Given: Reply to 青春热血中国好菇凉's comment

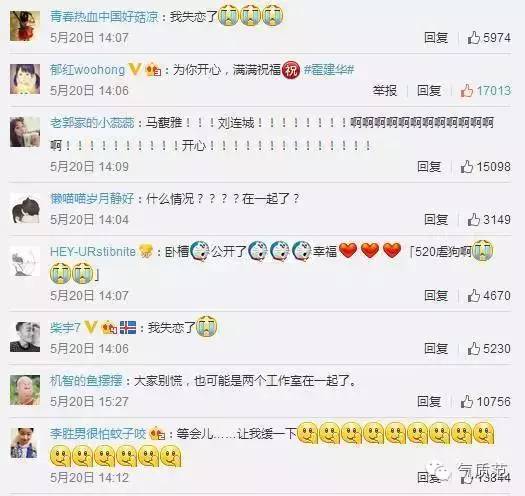Looking at the screenshot, I should (x=436, y=38).
